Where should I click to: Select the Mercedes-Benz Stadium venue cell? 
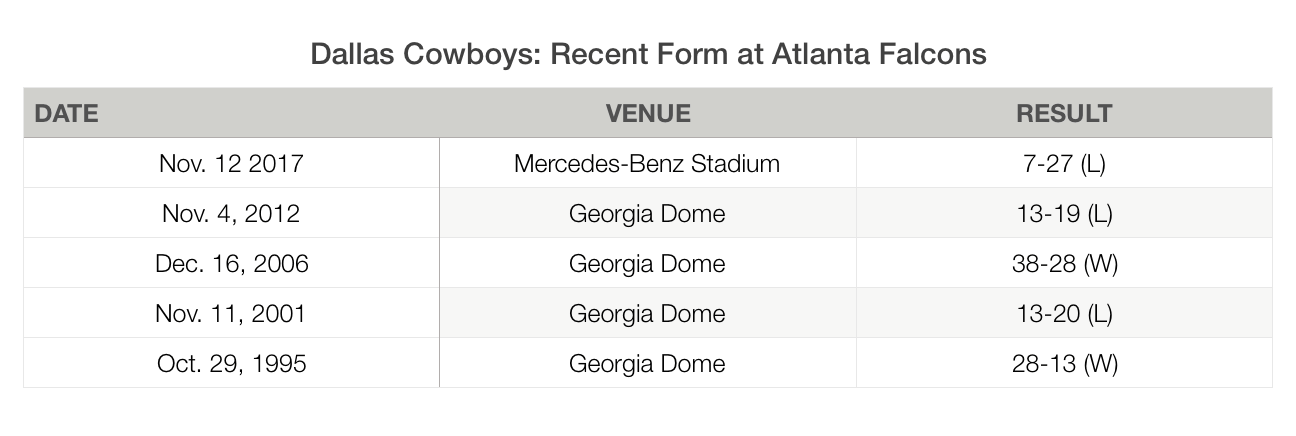[x=648, y=163]
